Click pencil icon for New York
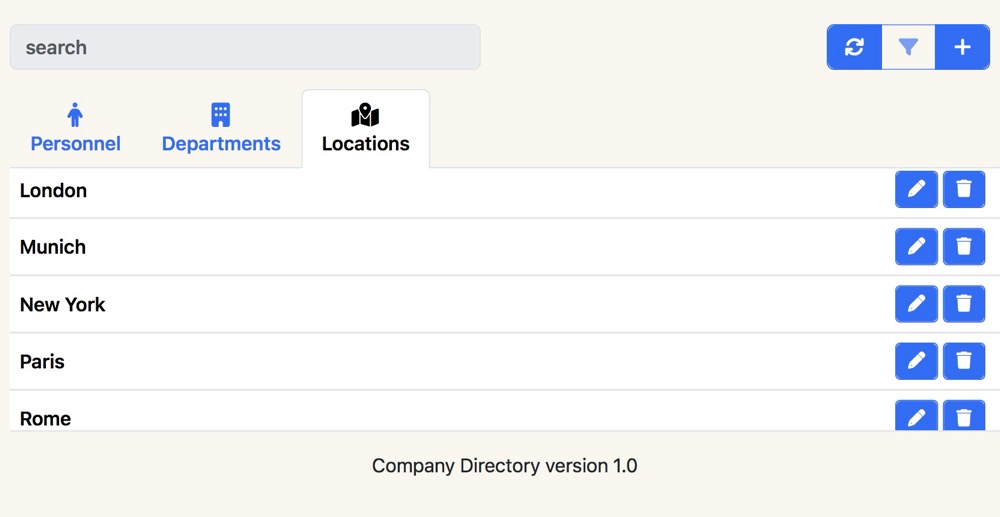 pos(916,304)
